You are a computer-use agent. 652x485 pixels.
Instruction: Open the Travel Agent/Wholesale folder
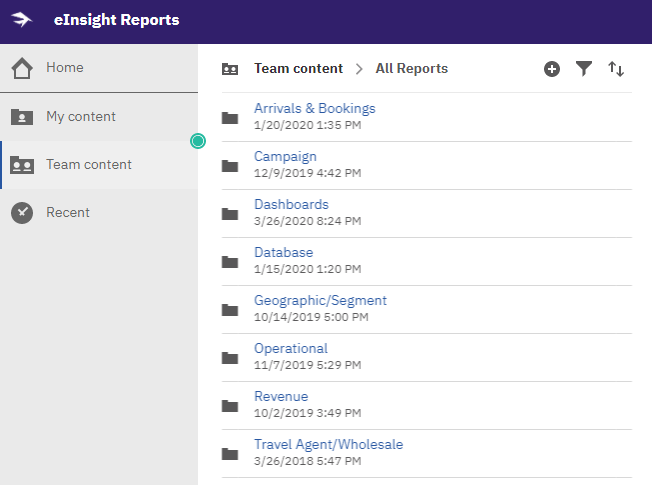pyautogui.click(x=328, y=444)
